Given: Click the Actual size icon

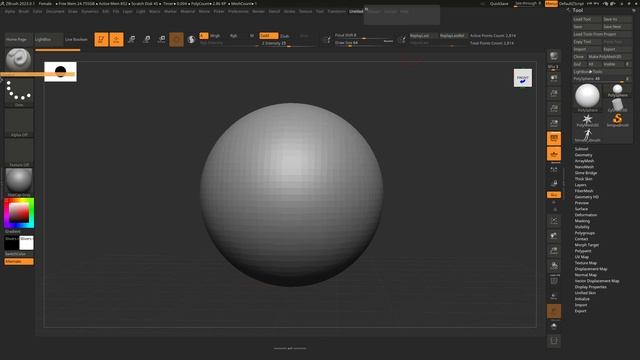Looking at the screenshot, I should click(554, 108).
